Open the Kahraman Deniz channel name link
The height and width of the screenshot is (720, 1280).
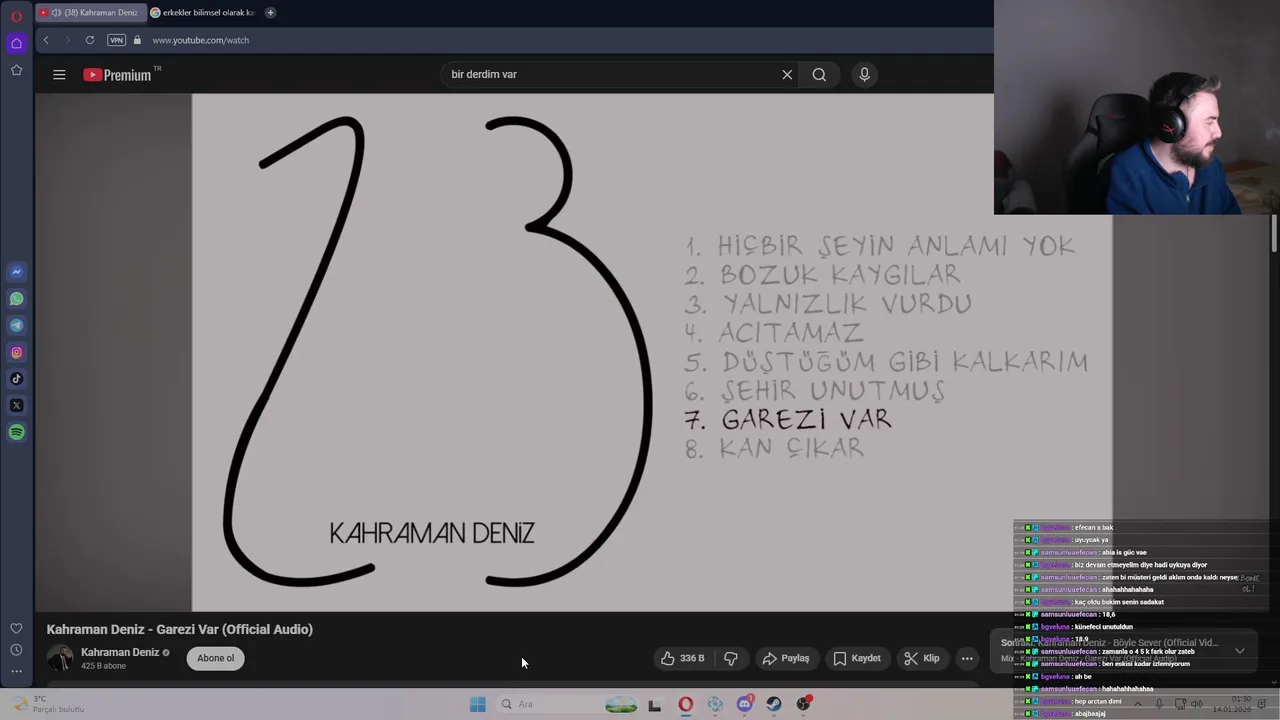(x=120, y=652)
